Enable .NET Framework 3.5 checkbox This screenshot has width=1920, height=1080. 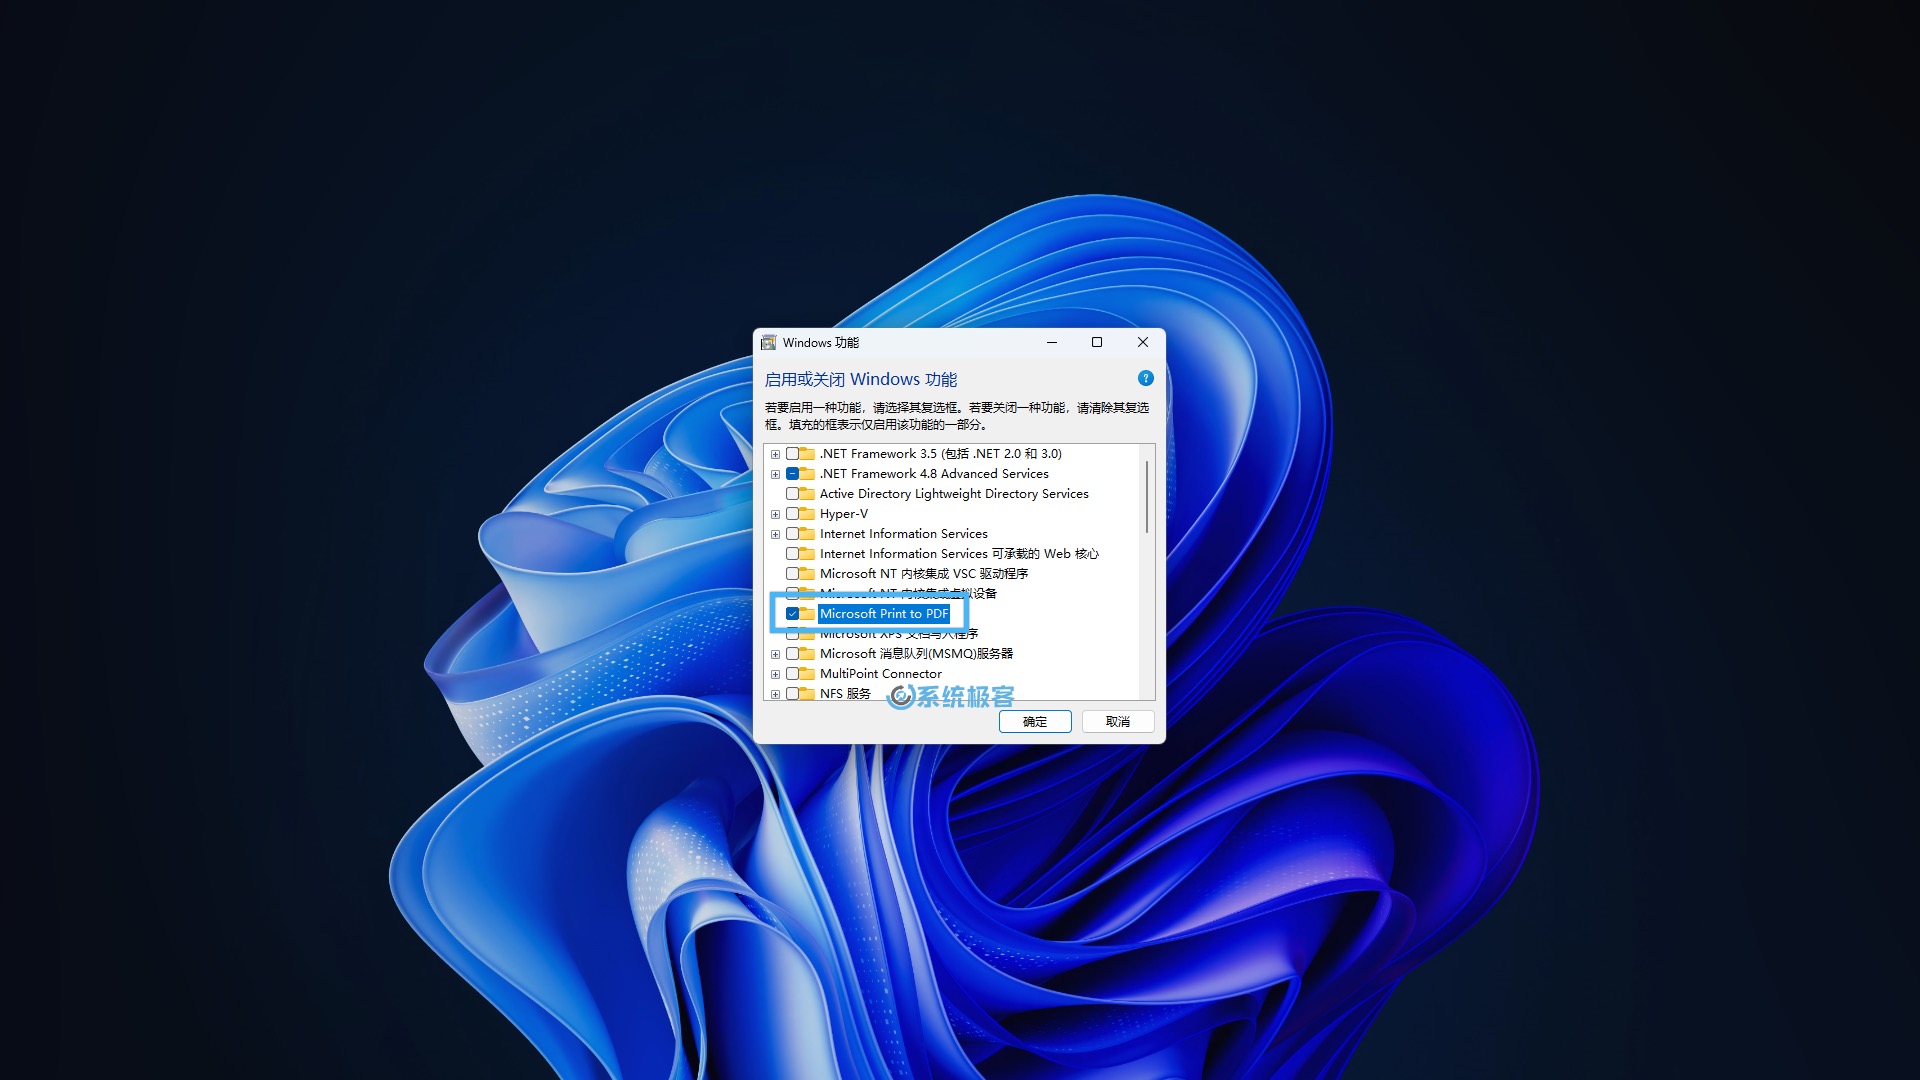point(792,454)
